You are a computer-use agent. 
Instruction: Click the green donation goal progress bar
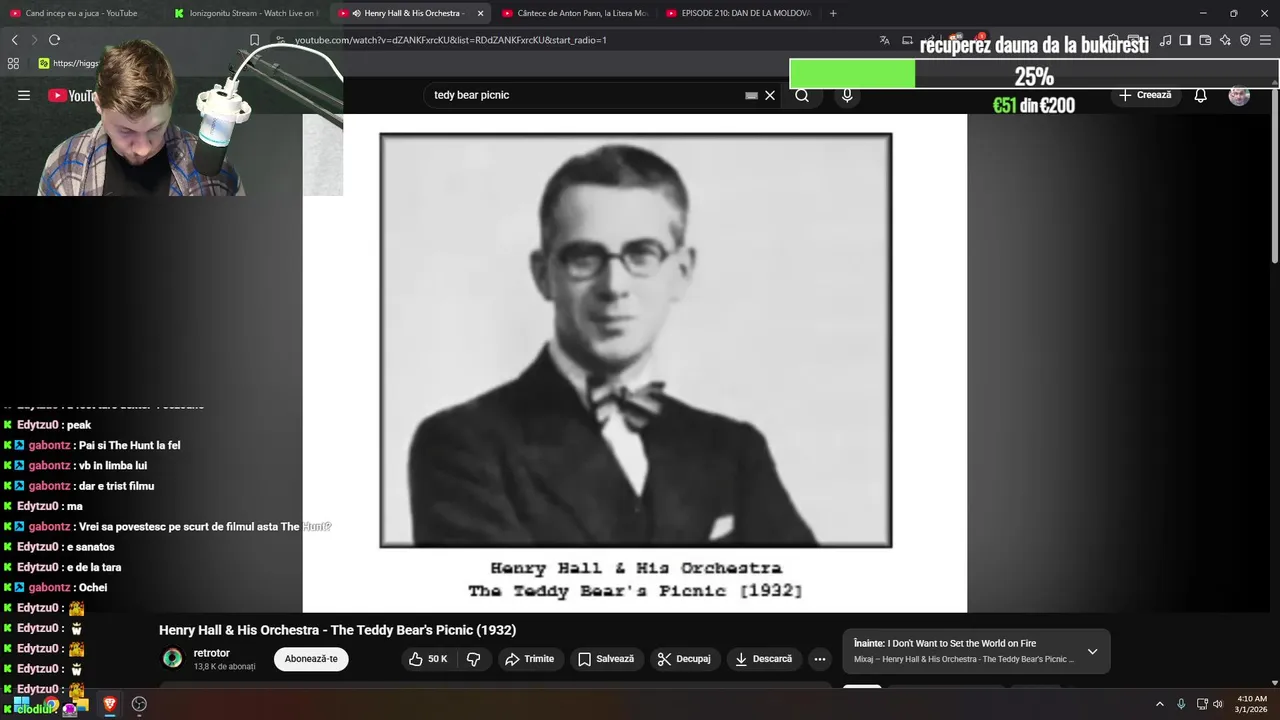click(852, 75)
